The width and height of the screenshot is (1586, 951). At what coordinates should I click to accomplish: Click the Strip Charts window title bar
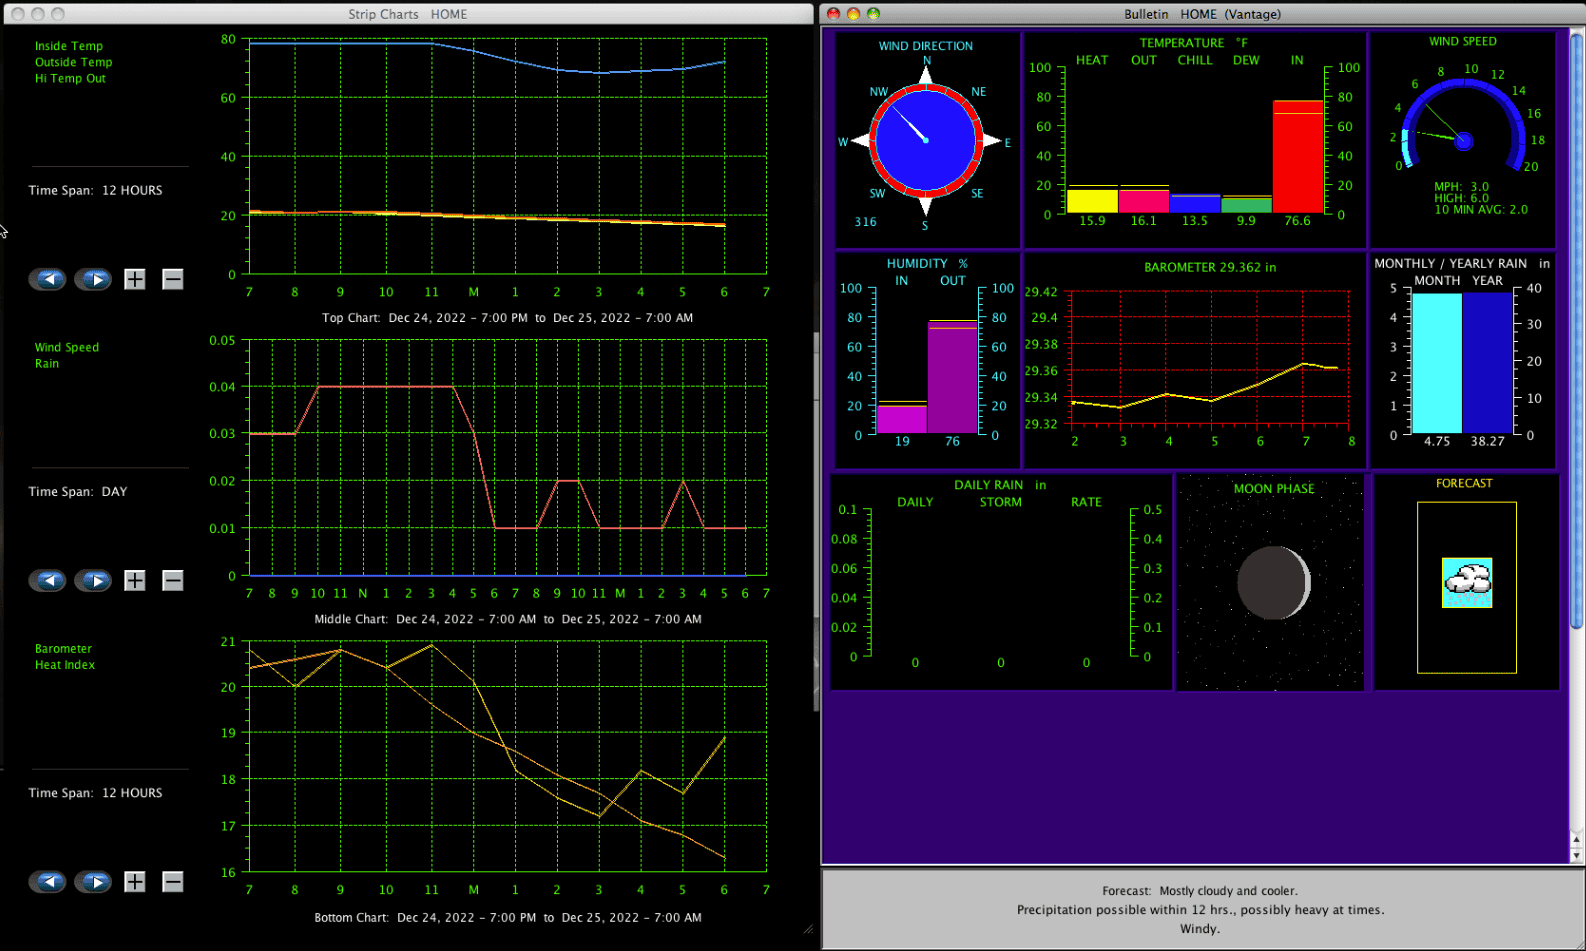pyautogui.click(x=407, y=14)
